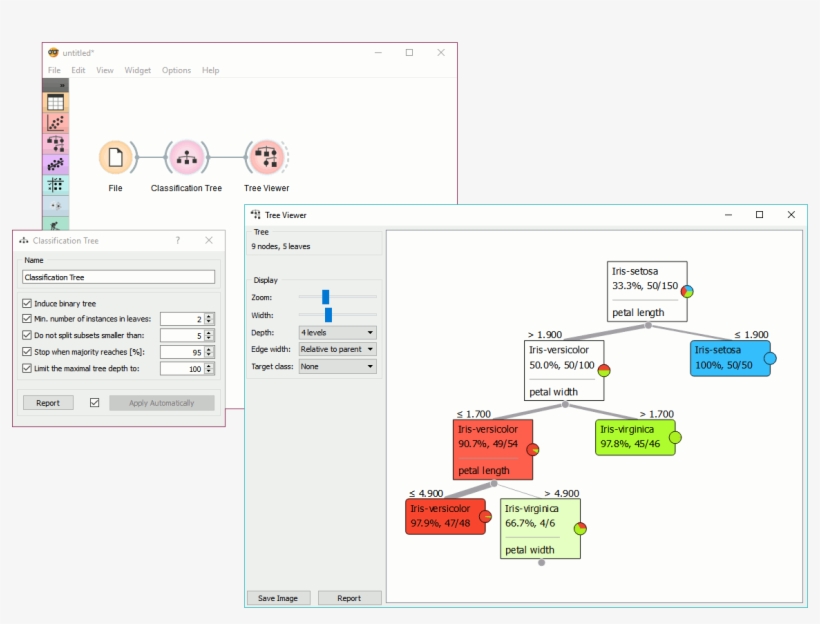Select the green Iris-virginica 97.8% leaf node
The image size is (820, 624).
point(635,437)
